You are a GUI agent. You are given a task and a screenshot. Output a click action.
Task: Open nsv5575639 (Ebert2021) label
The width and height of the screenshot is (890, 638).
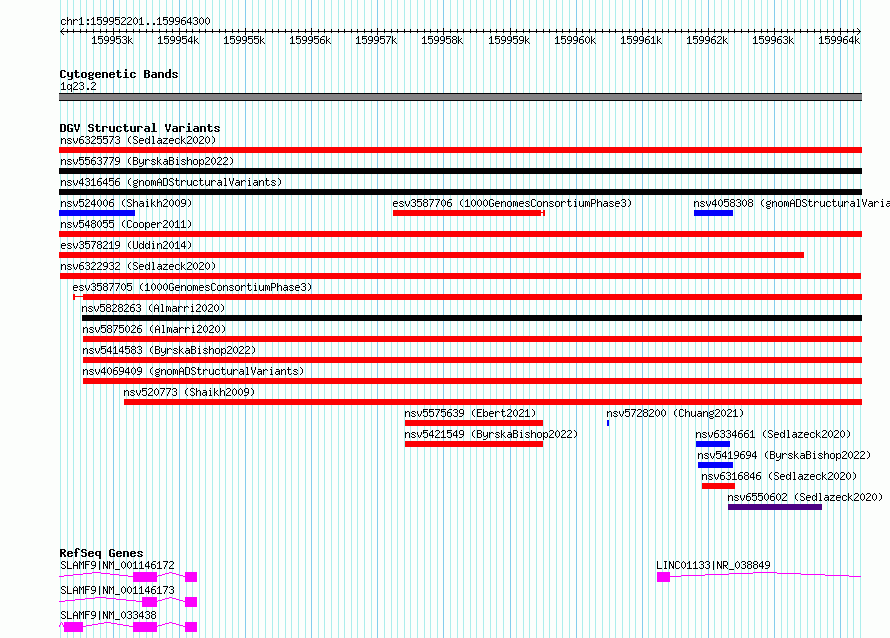pyautogui.click(x=470, y=413)
